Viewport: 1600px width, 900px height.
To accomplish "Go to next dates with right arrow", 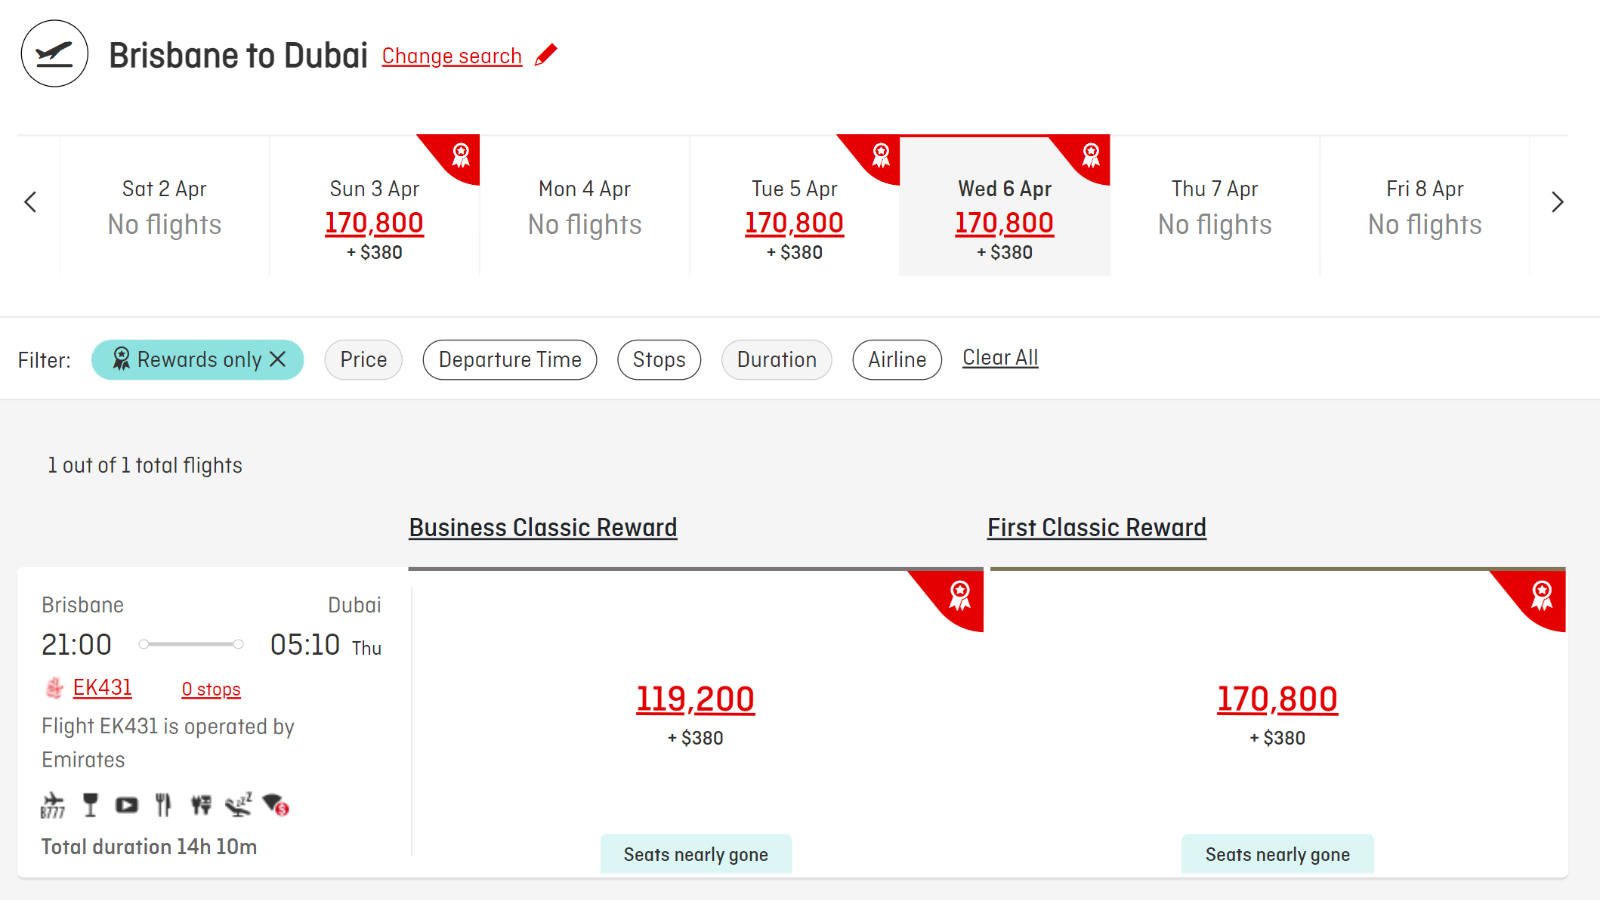I will 1557,202.
